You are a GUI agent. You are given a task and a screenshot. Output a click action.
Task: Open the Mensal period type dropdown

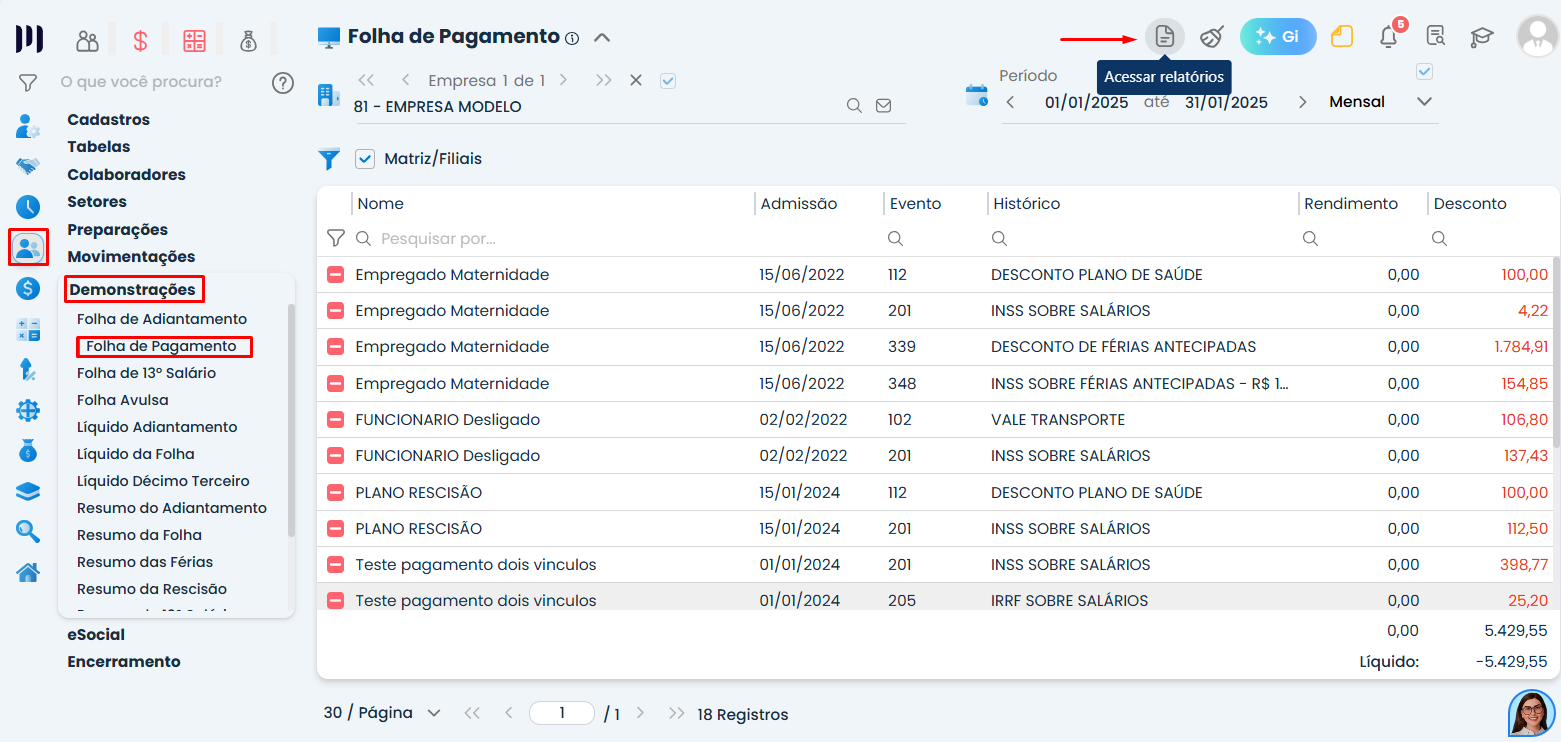(1381, 102)
